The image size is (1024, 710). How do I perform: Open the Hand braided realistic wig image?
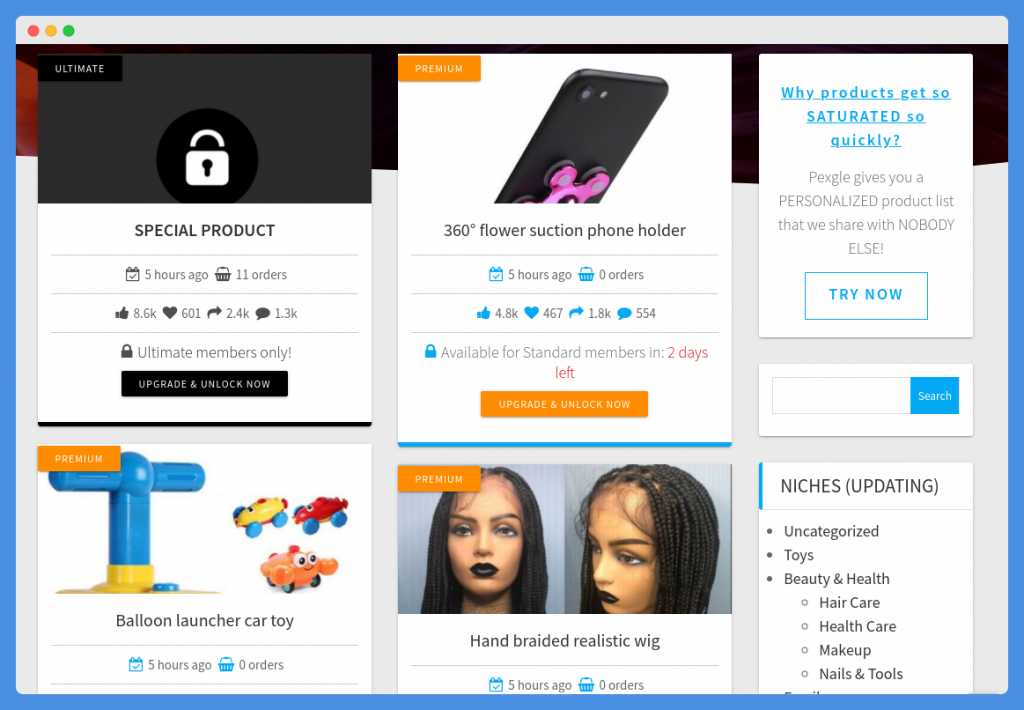click(565, 540)
